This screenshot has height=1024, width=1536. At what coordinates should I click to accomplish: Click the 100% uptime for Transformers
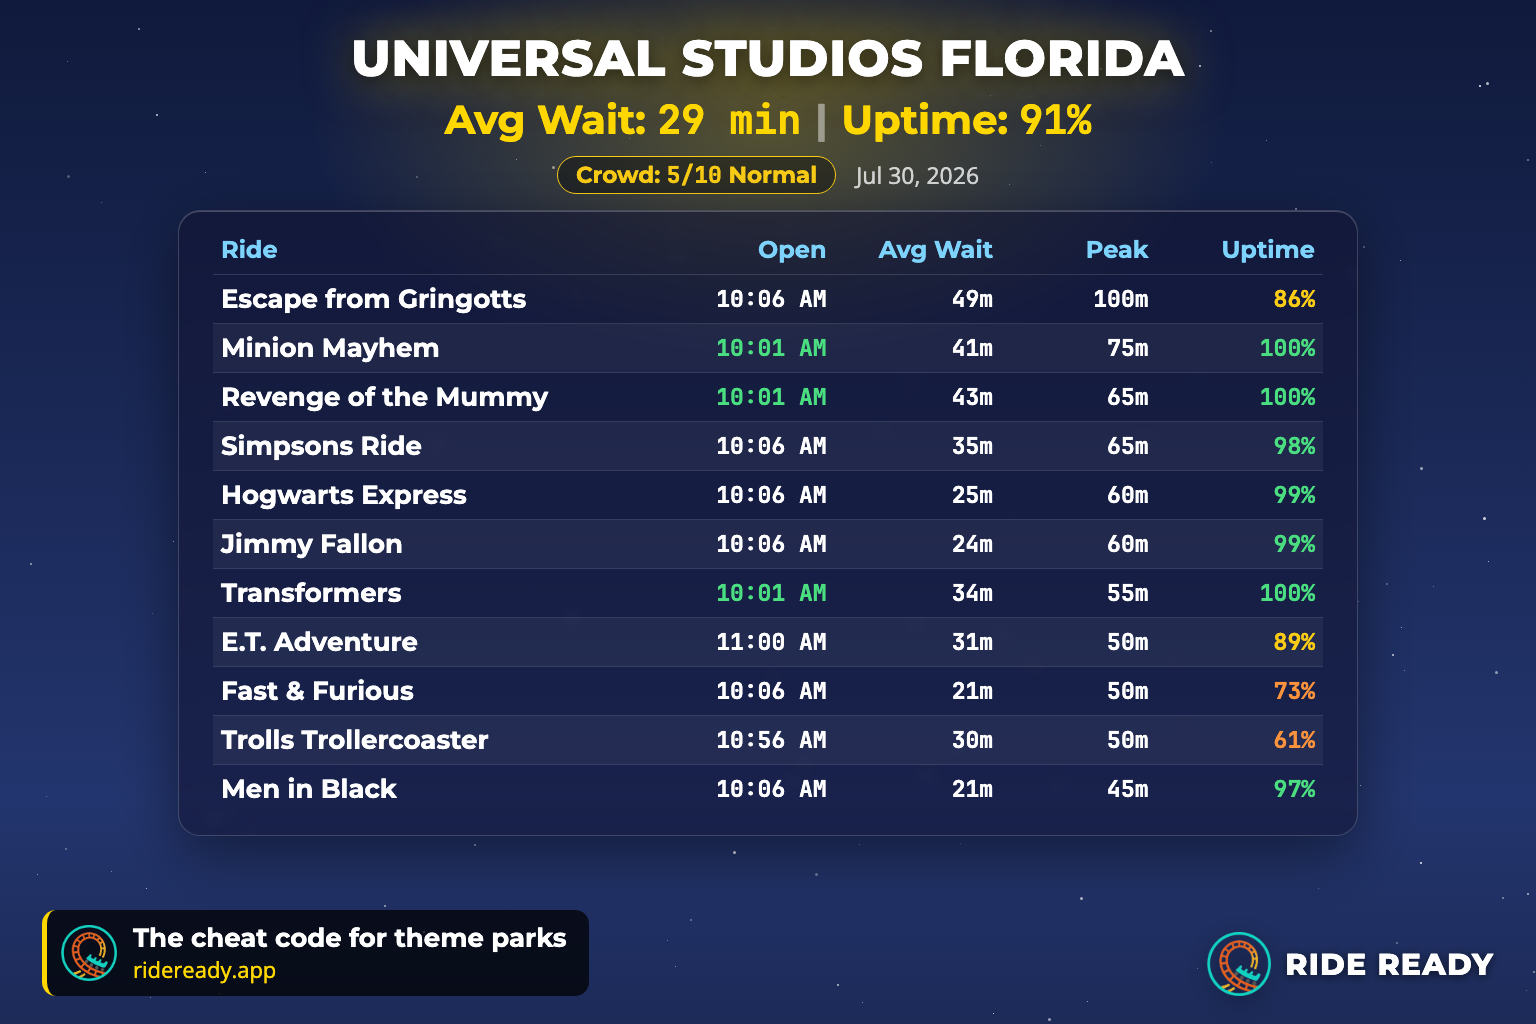point(1287,593)
